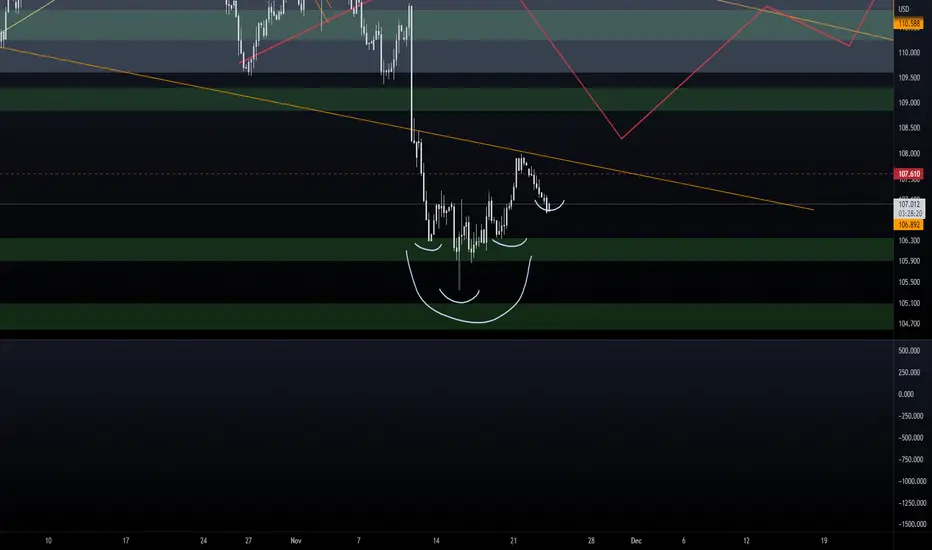The height and width of the screenshot is (550, 932).
Task: Click the red 107.610 price label
Action: [909, 174]
